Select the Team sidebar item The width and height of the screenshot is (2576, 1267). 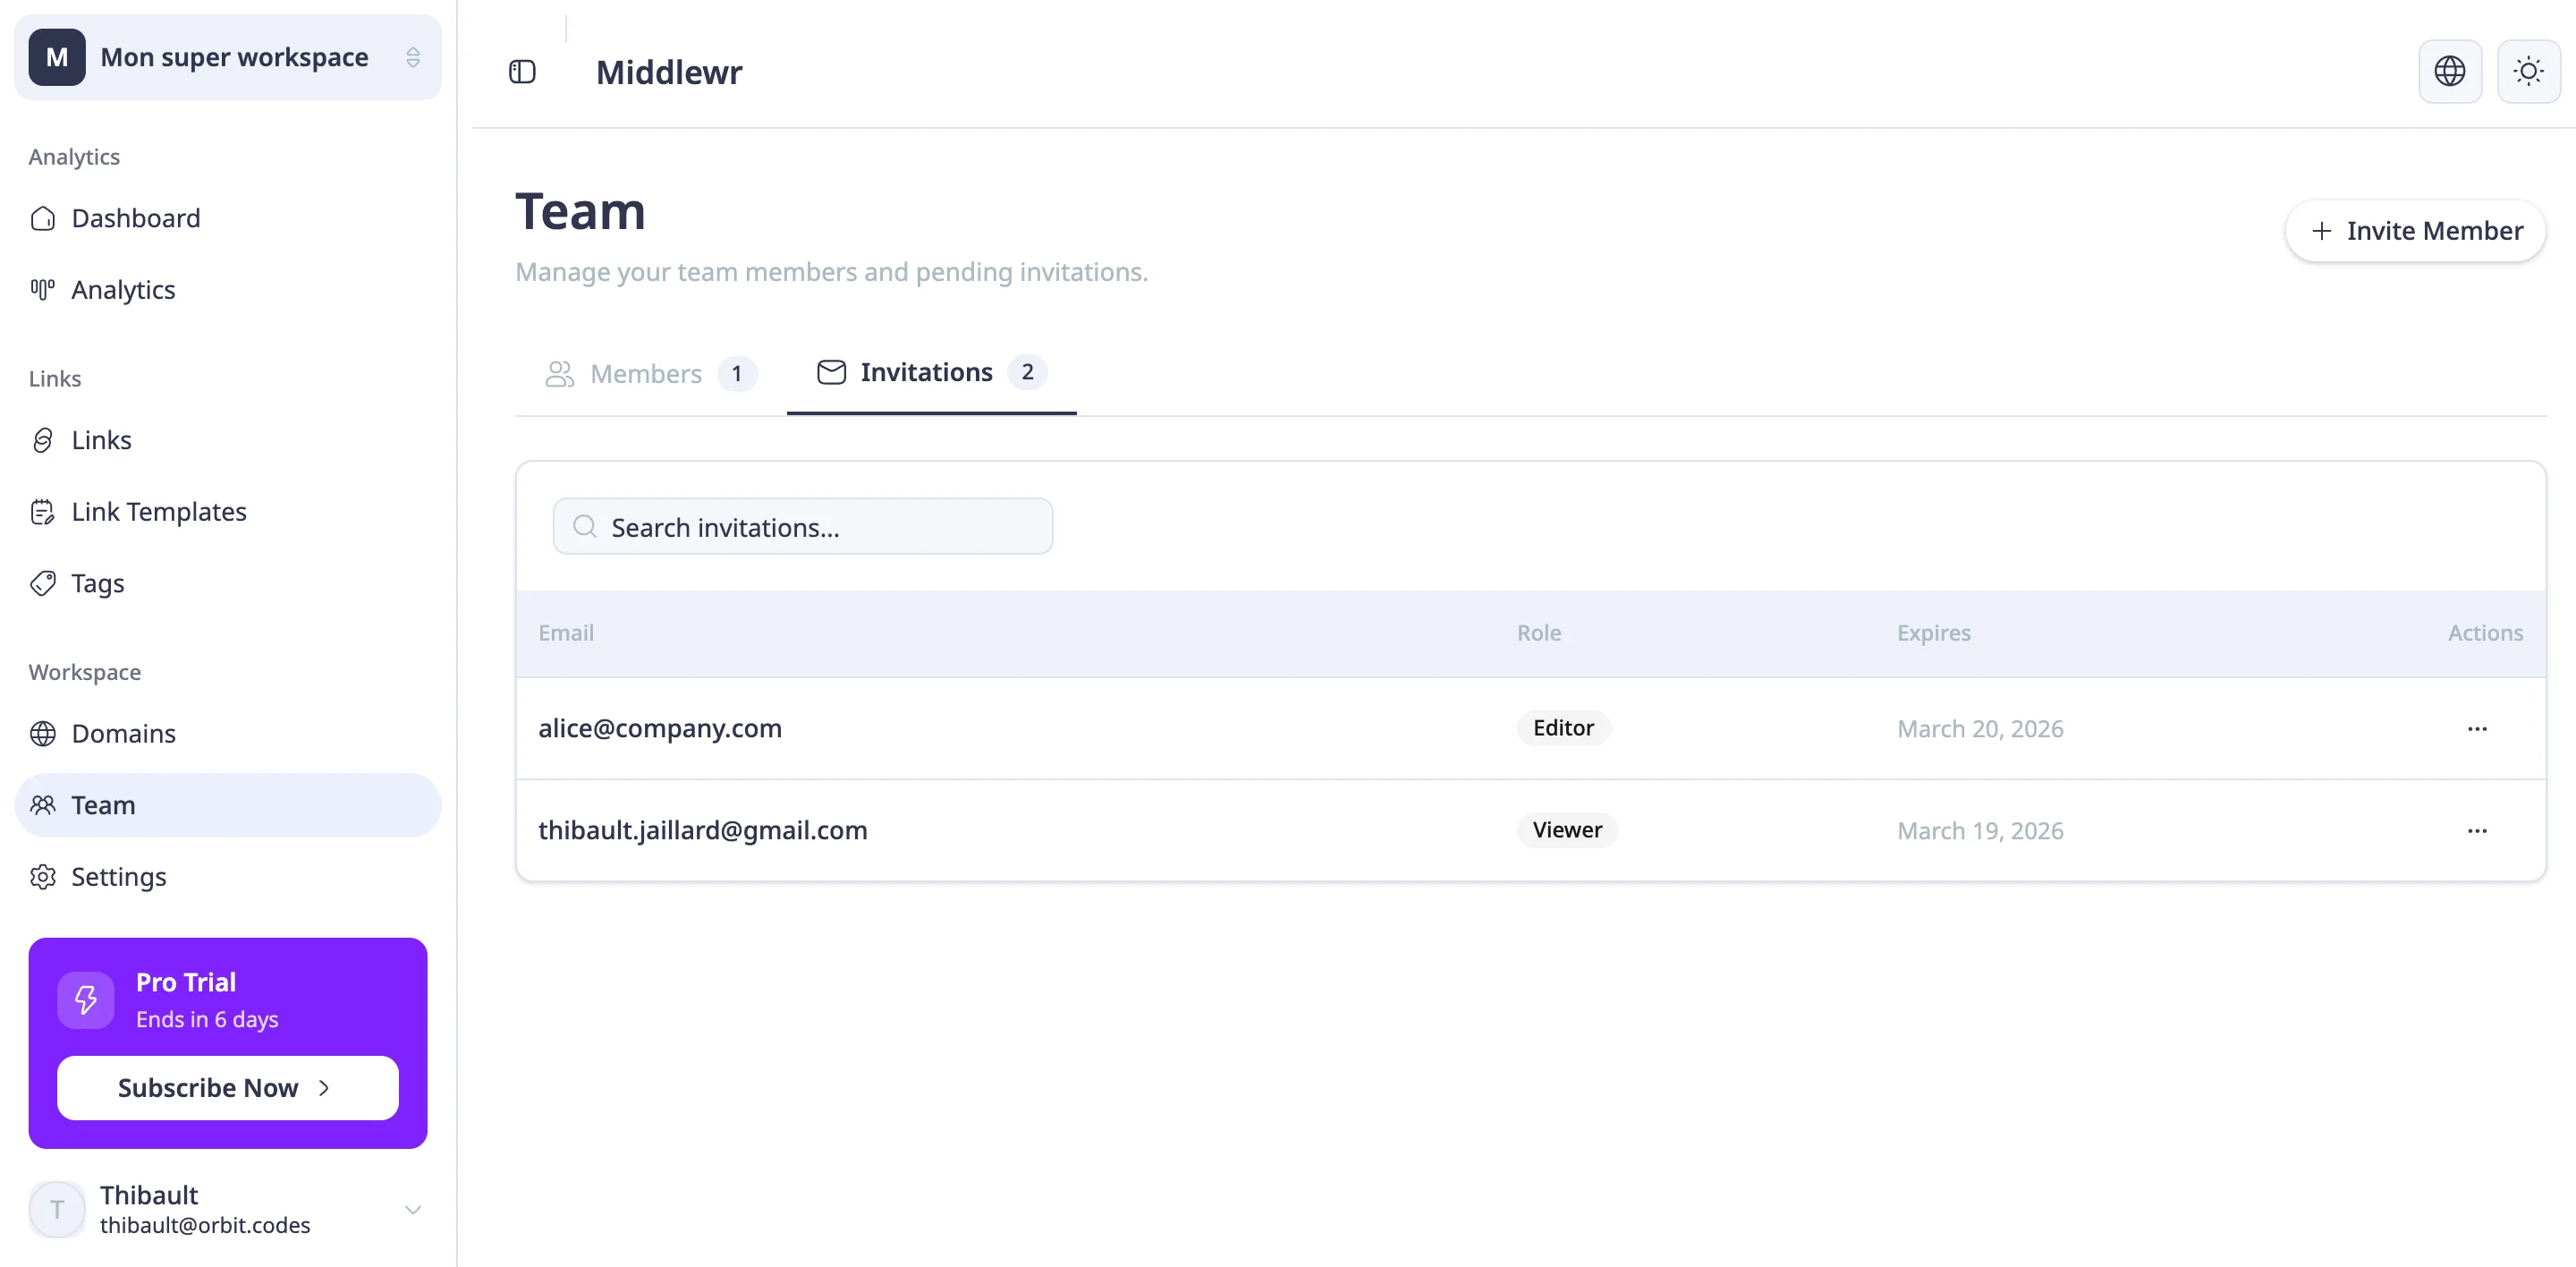pyautogui.click(x=227, y=805)
